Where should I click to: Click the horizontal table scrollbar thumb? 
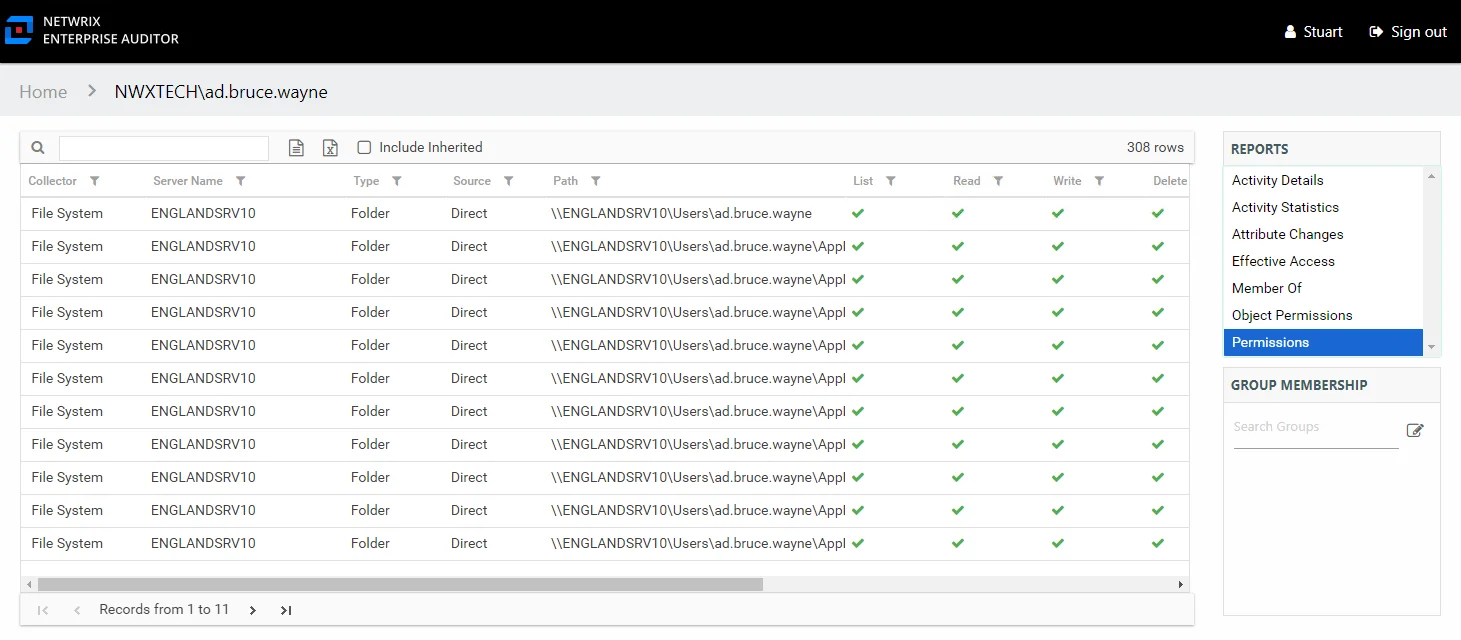pos(400,584)
